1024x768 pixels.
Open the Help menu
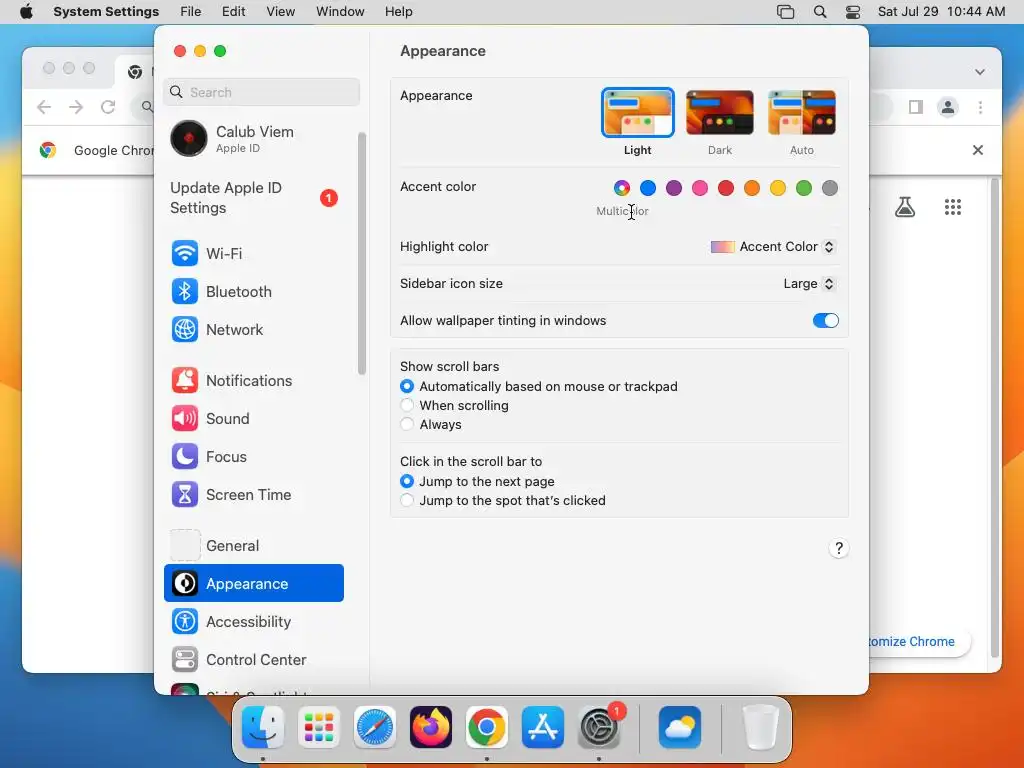coord(398,12)
